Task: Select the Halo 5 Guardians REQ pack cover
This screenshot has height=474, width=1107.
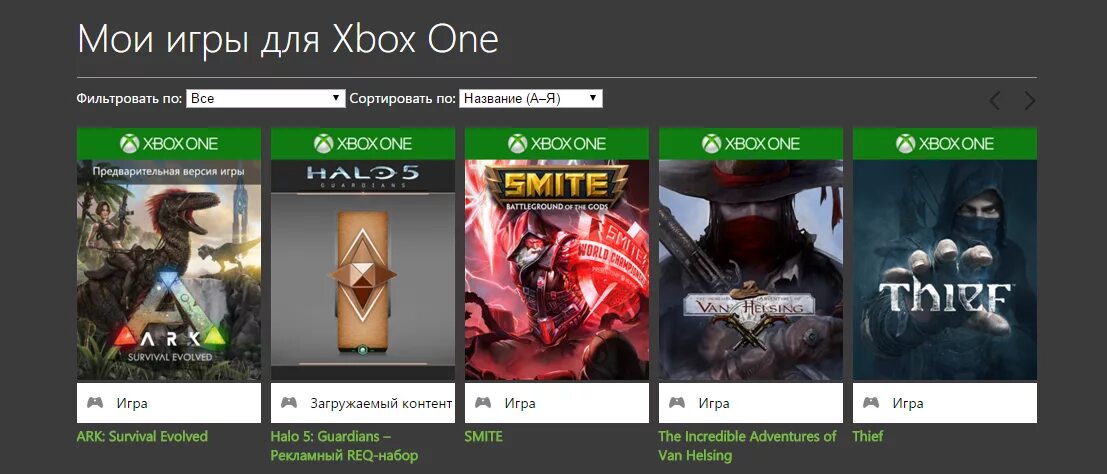Action: coord(363,270)
